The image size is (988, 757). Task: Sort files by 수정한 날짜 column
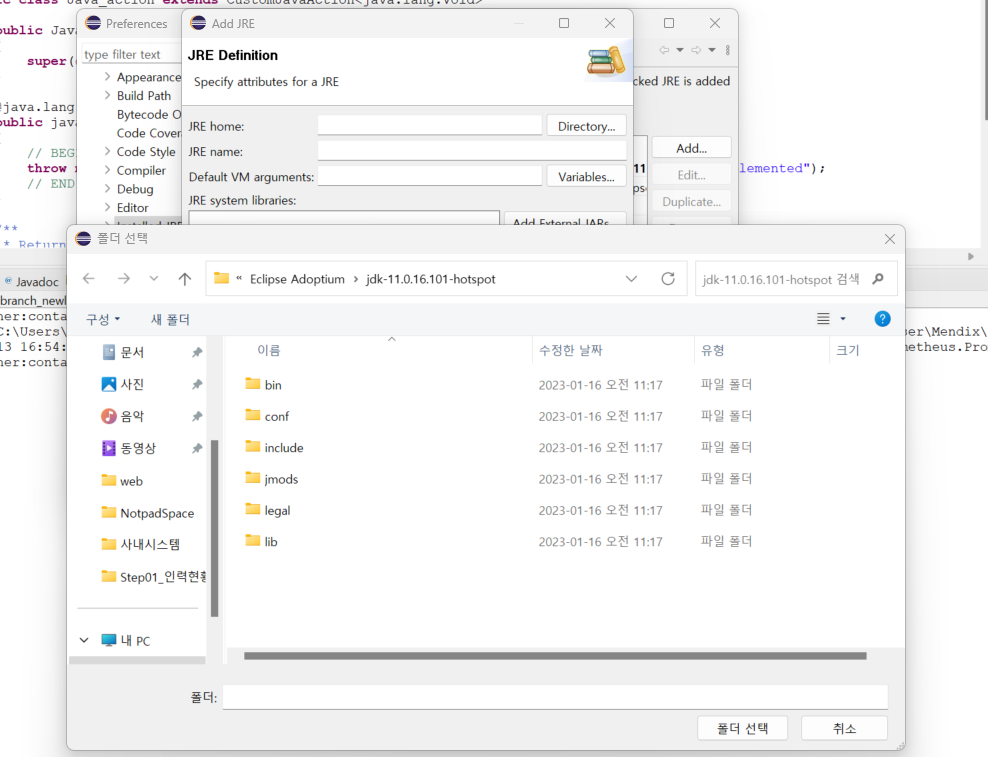pyautogui.click(x=571, y=350)
